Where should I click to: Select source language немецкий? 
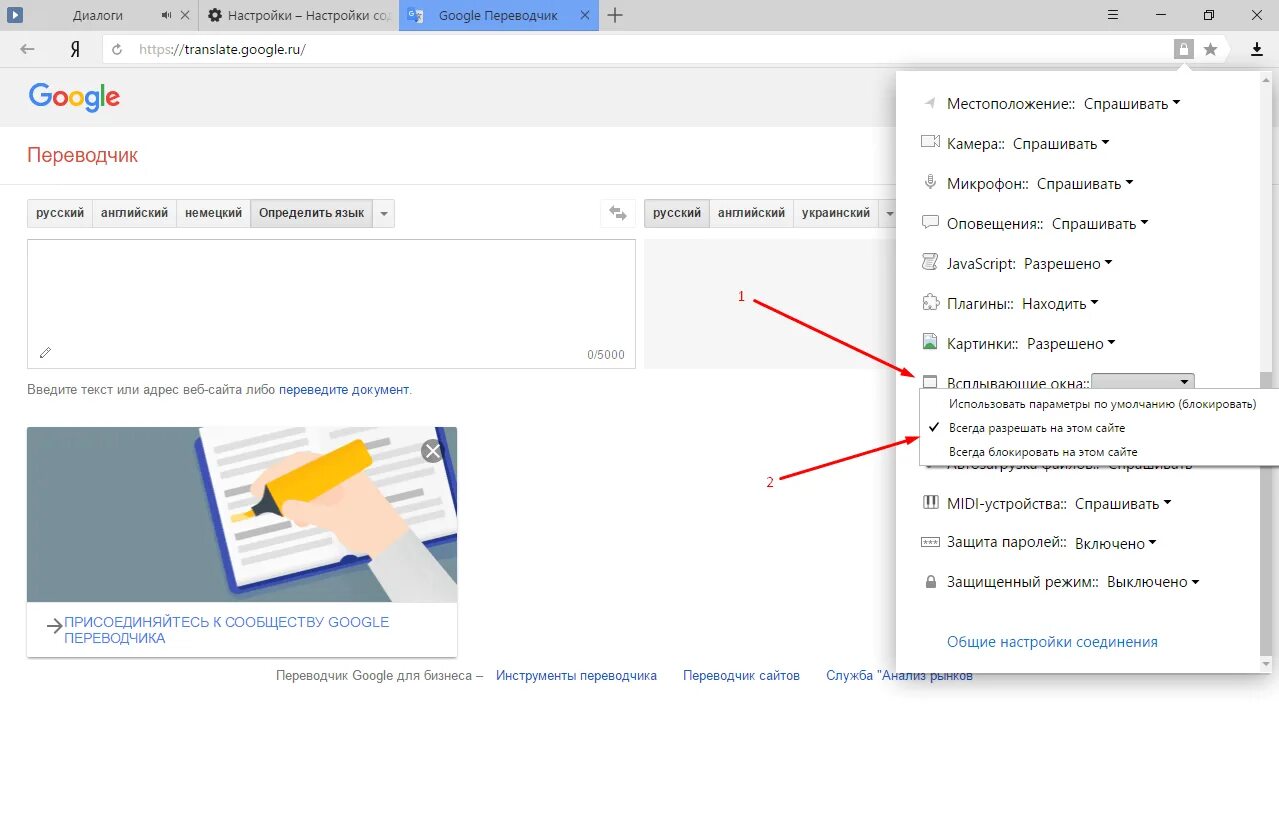213,213
